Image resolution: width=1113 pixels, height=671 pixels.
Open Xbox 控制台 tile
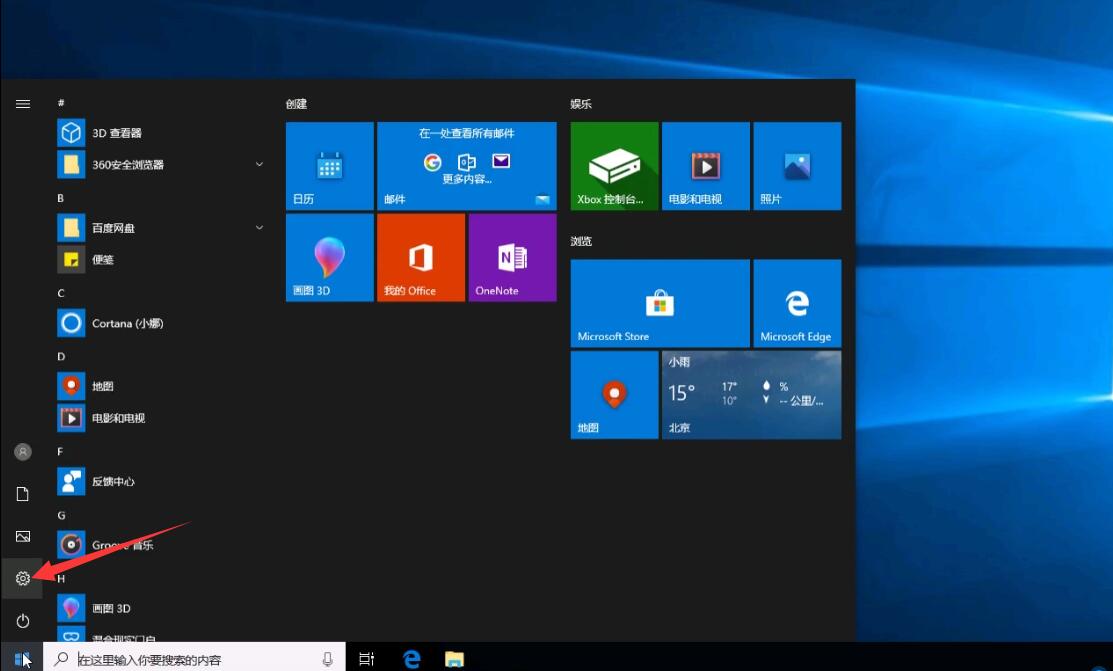615,165
